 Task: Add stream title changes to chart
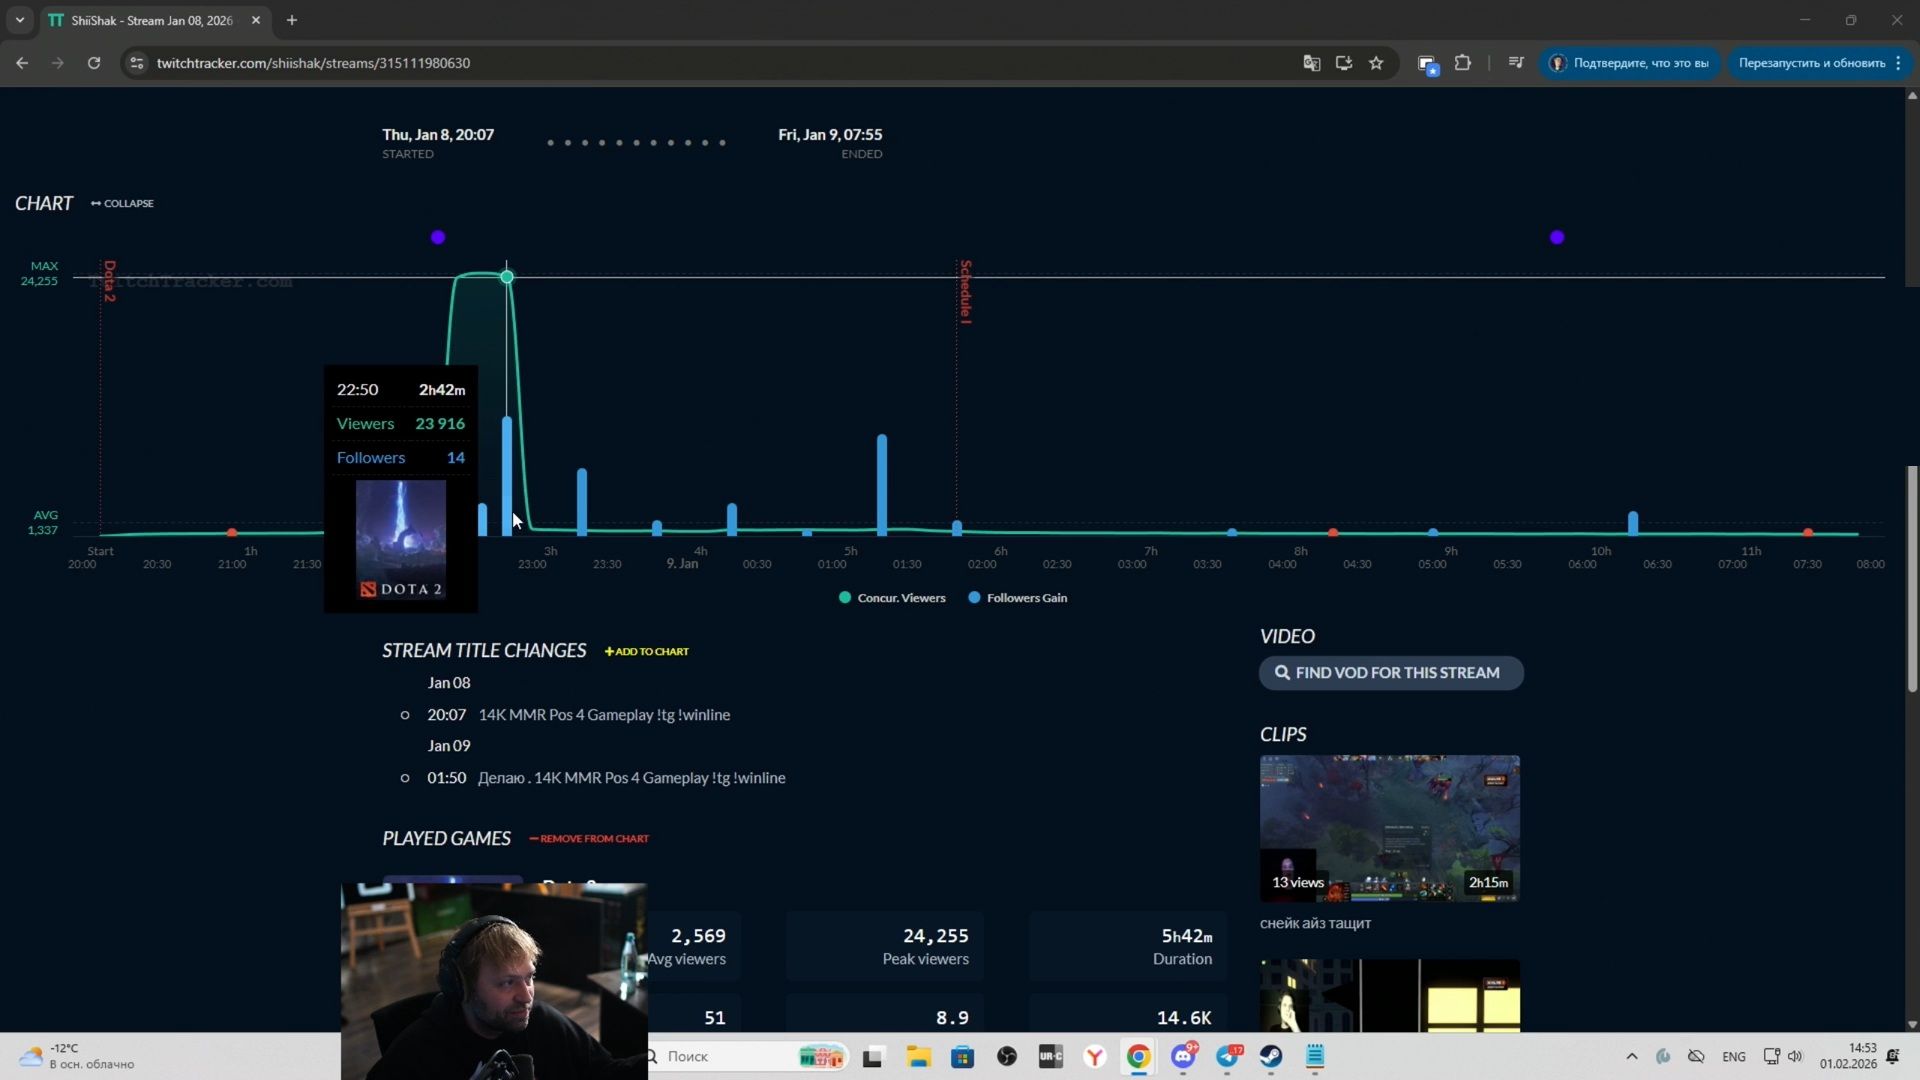coord(646,651)
